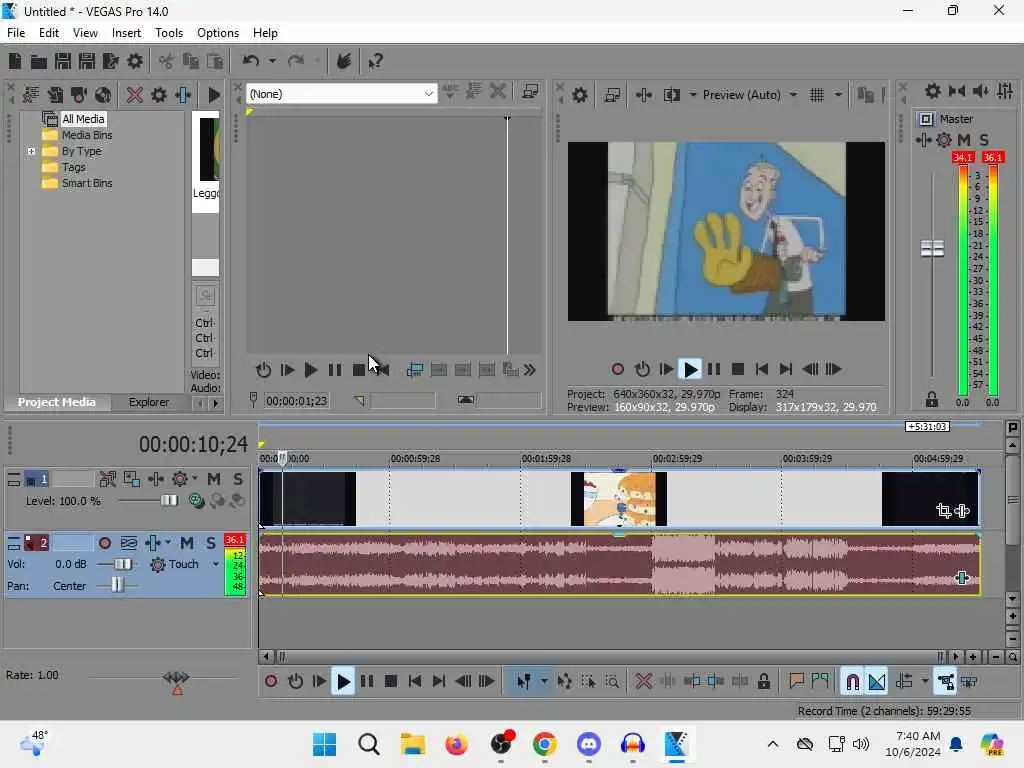Click Get Media from Web globe icon
This screenshot has height=768, width=1024.
tap(103, 95)
